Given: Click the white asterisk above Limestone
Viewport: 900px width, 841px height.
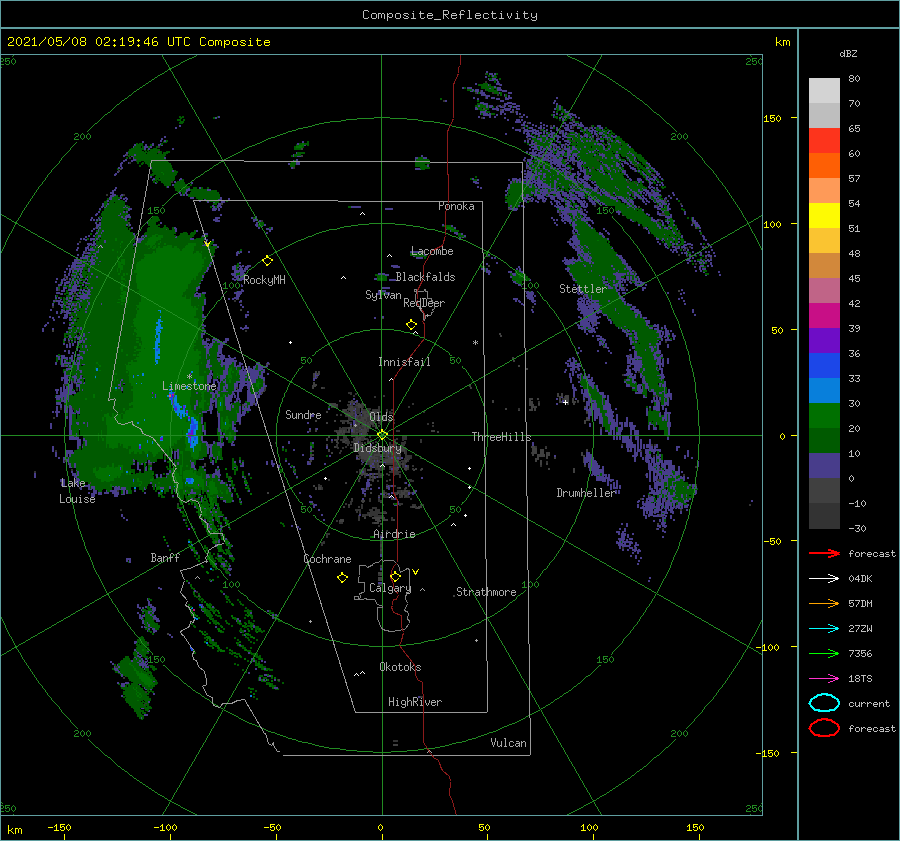Looking at the screenshot, I should 189,377.
